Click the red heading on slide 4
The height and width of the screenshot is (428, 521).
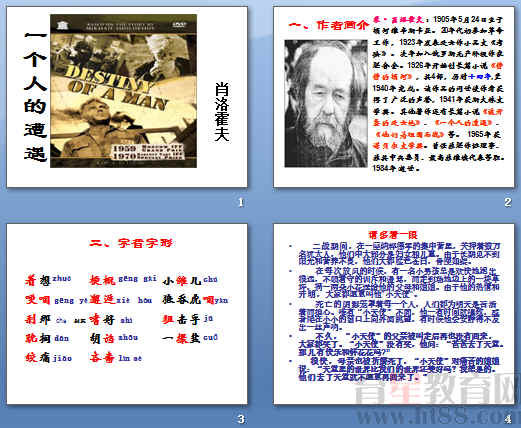(x=393, y=235)
